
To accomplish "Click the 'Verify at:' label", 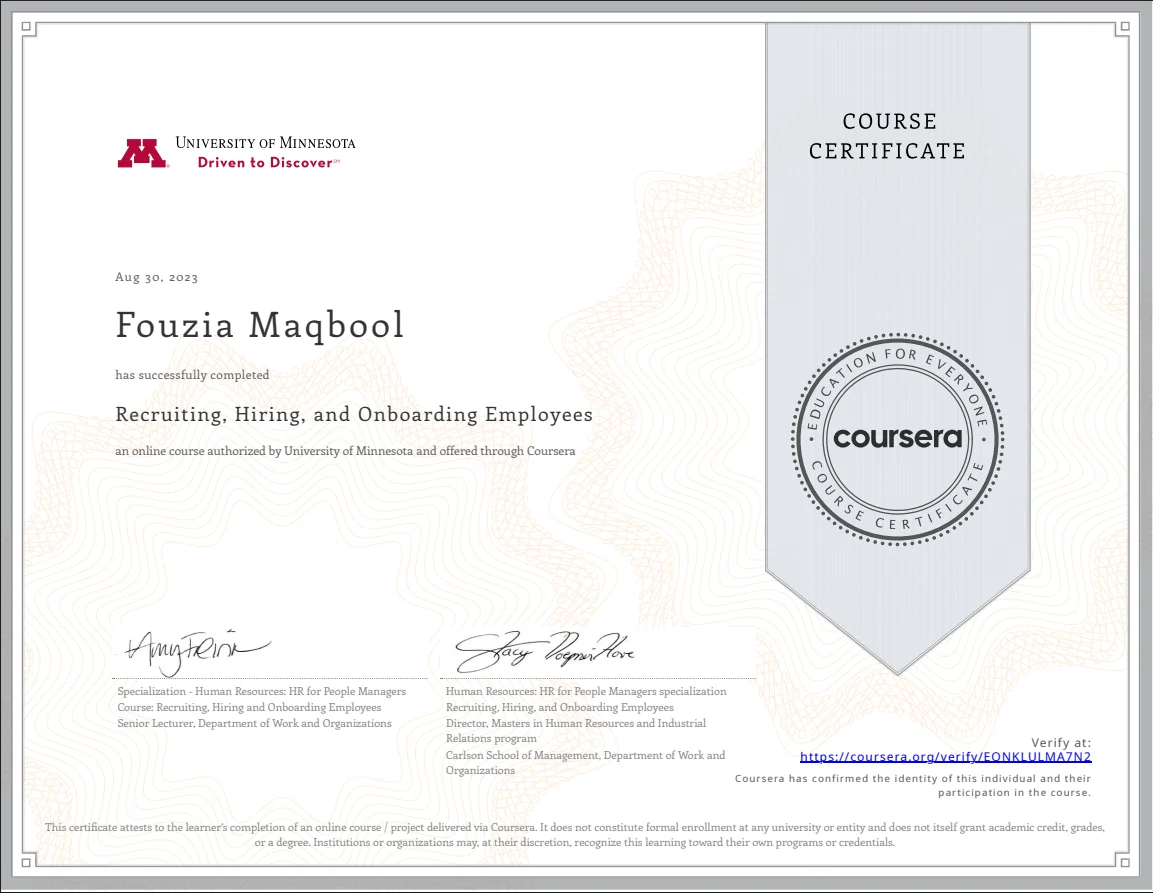I will (x=1061, y=743).
